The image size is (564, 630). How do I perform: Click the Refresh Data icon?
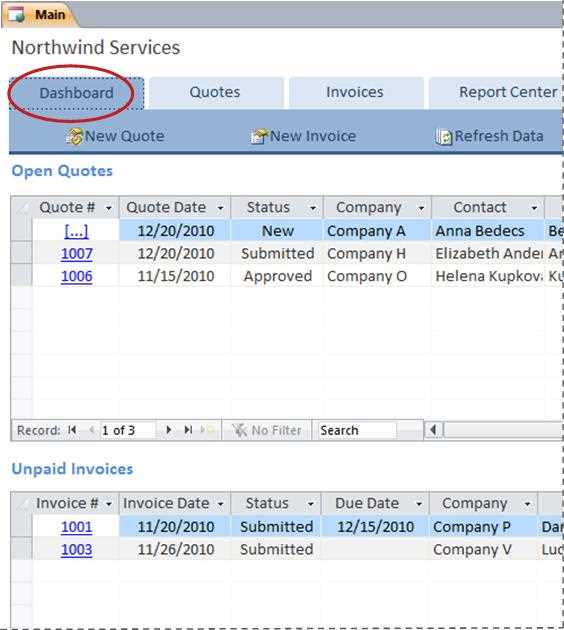point(444,137)
